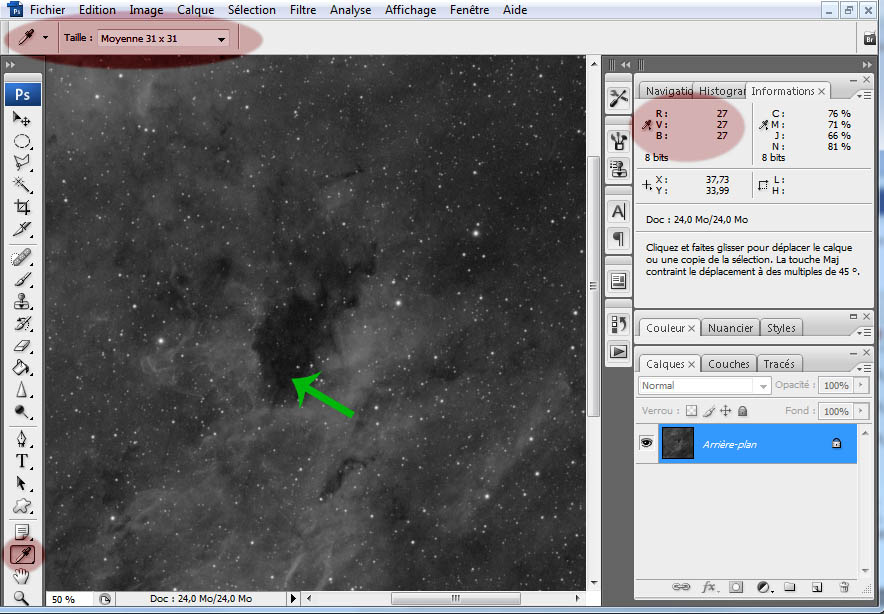The height and width of the screenshot is (614, 884).
Task: Select the Clone Stamp tool
Action: pyautogui.click(x=22, y=302)
